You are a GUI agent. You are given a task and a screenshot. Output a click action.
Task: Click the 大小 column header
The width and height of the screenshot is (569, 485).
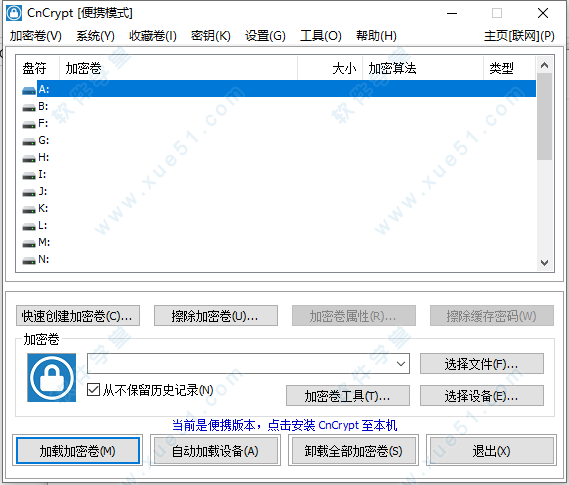click(x=330, y=67)
